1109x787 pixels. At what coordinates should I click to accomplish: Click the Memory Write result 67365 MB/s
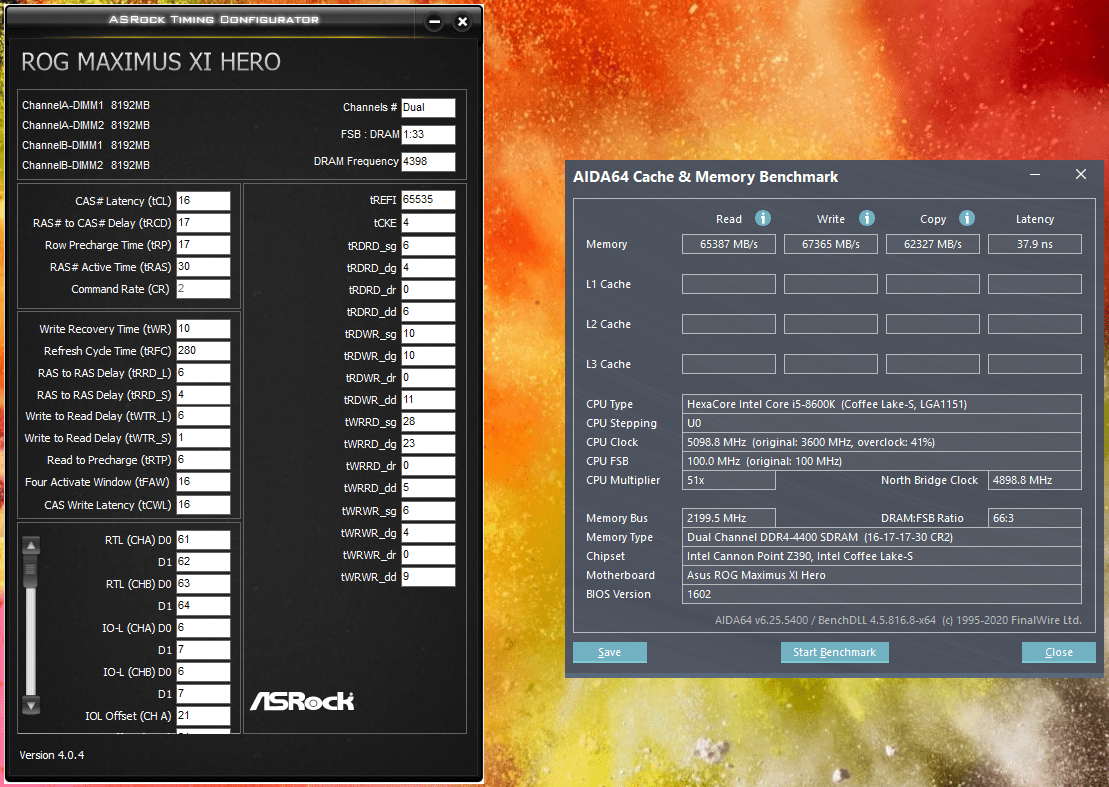tap(830, 244)
